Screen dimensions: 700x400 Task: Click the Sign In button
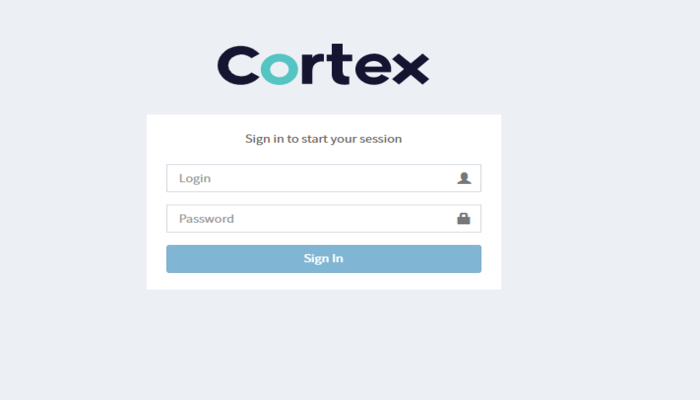click(x=324, y=258)
